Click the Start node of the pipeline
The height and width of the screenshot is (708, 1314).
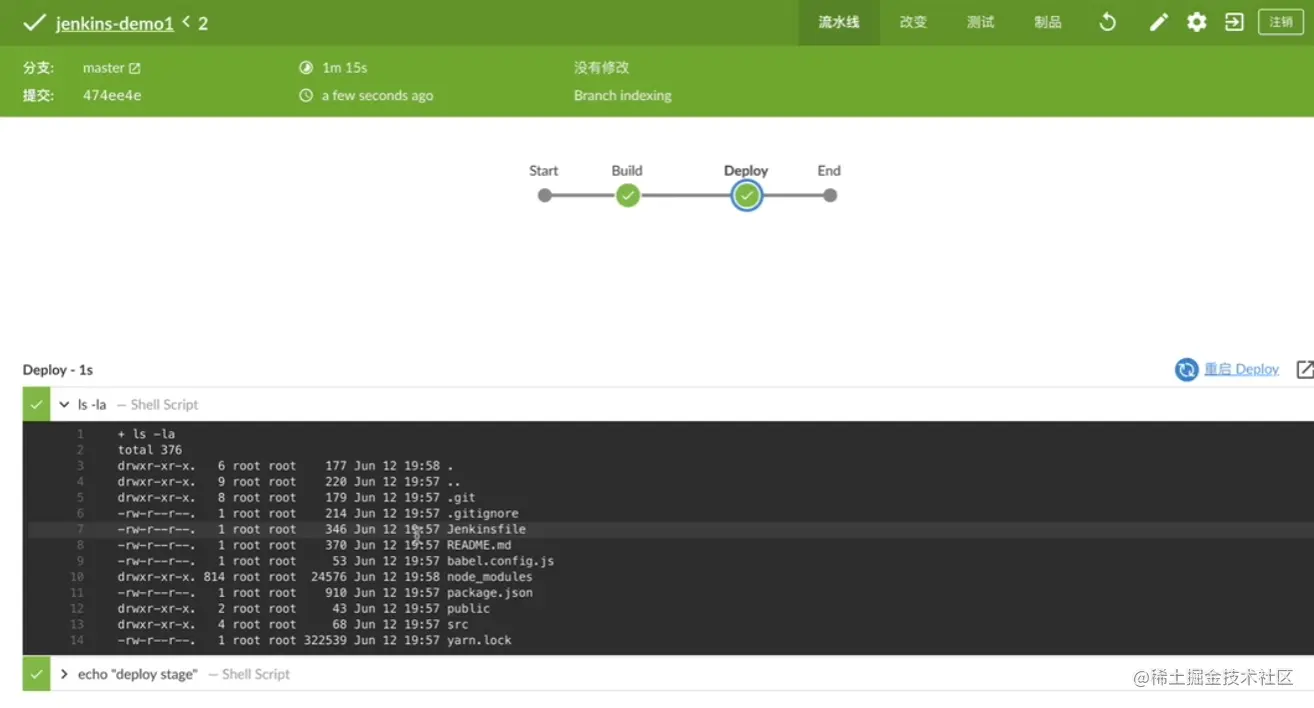tap(544, 195)
